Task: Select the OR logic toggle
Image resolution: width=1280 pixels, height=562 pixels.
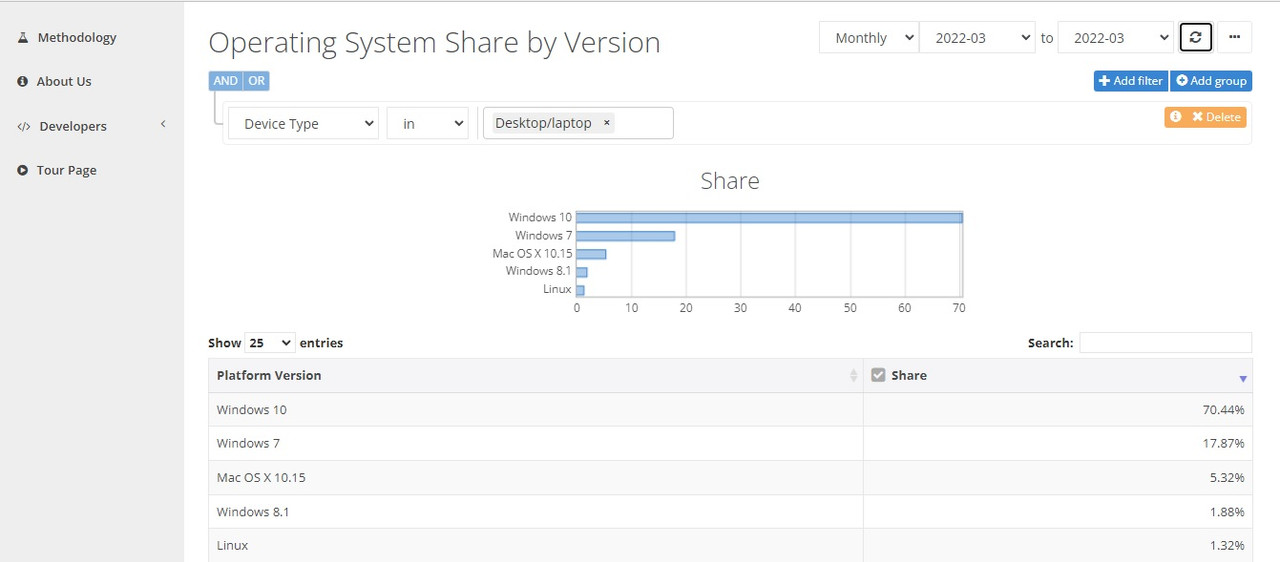Action: 257,81
